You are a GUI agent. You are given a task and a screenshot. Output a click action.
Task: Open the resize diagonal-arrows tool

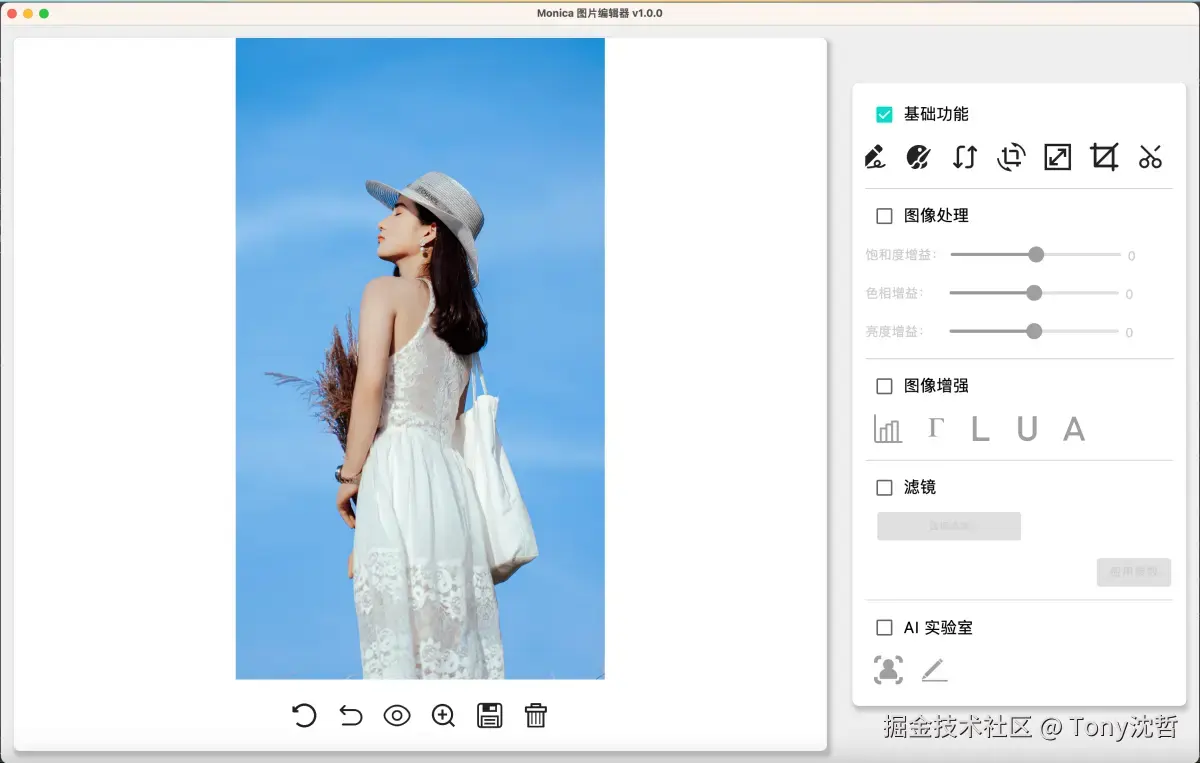(x=1058, y=157)
